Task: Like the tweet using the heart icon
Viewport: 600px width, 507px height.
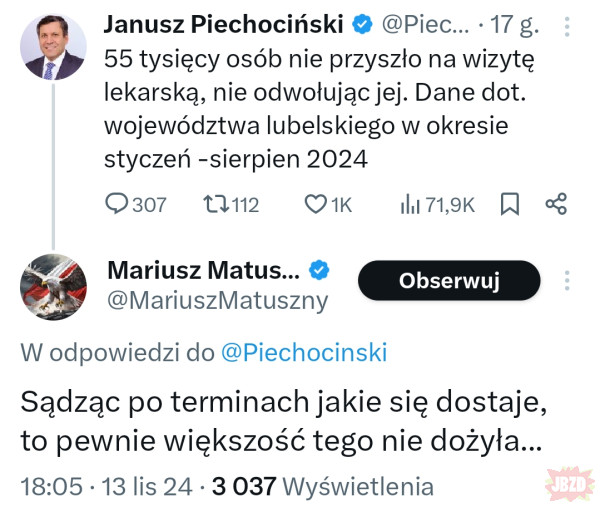Action: coord(316,205)
